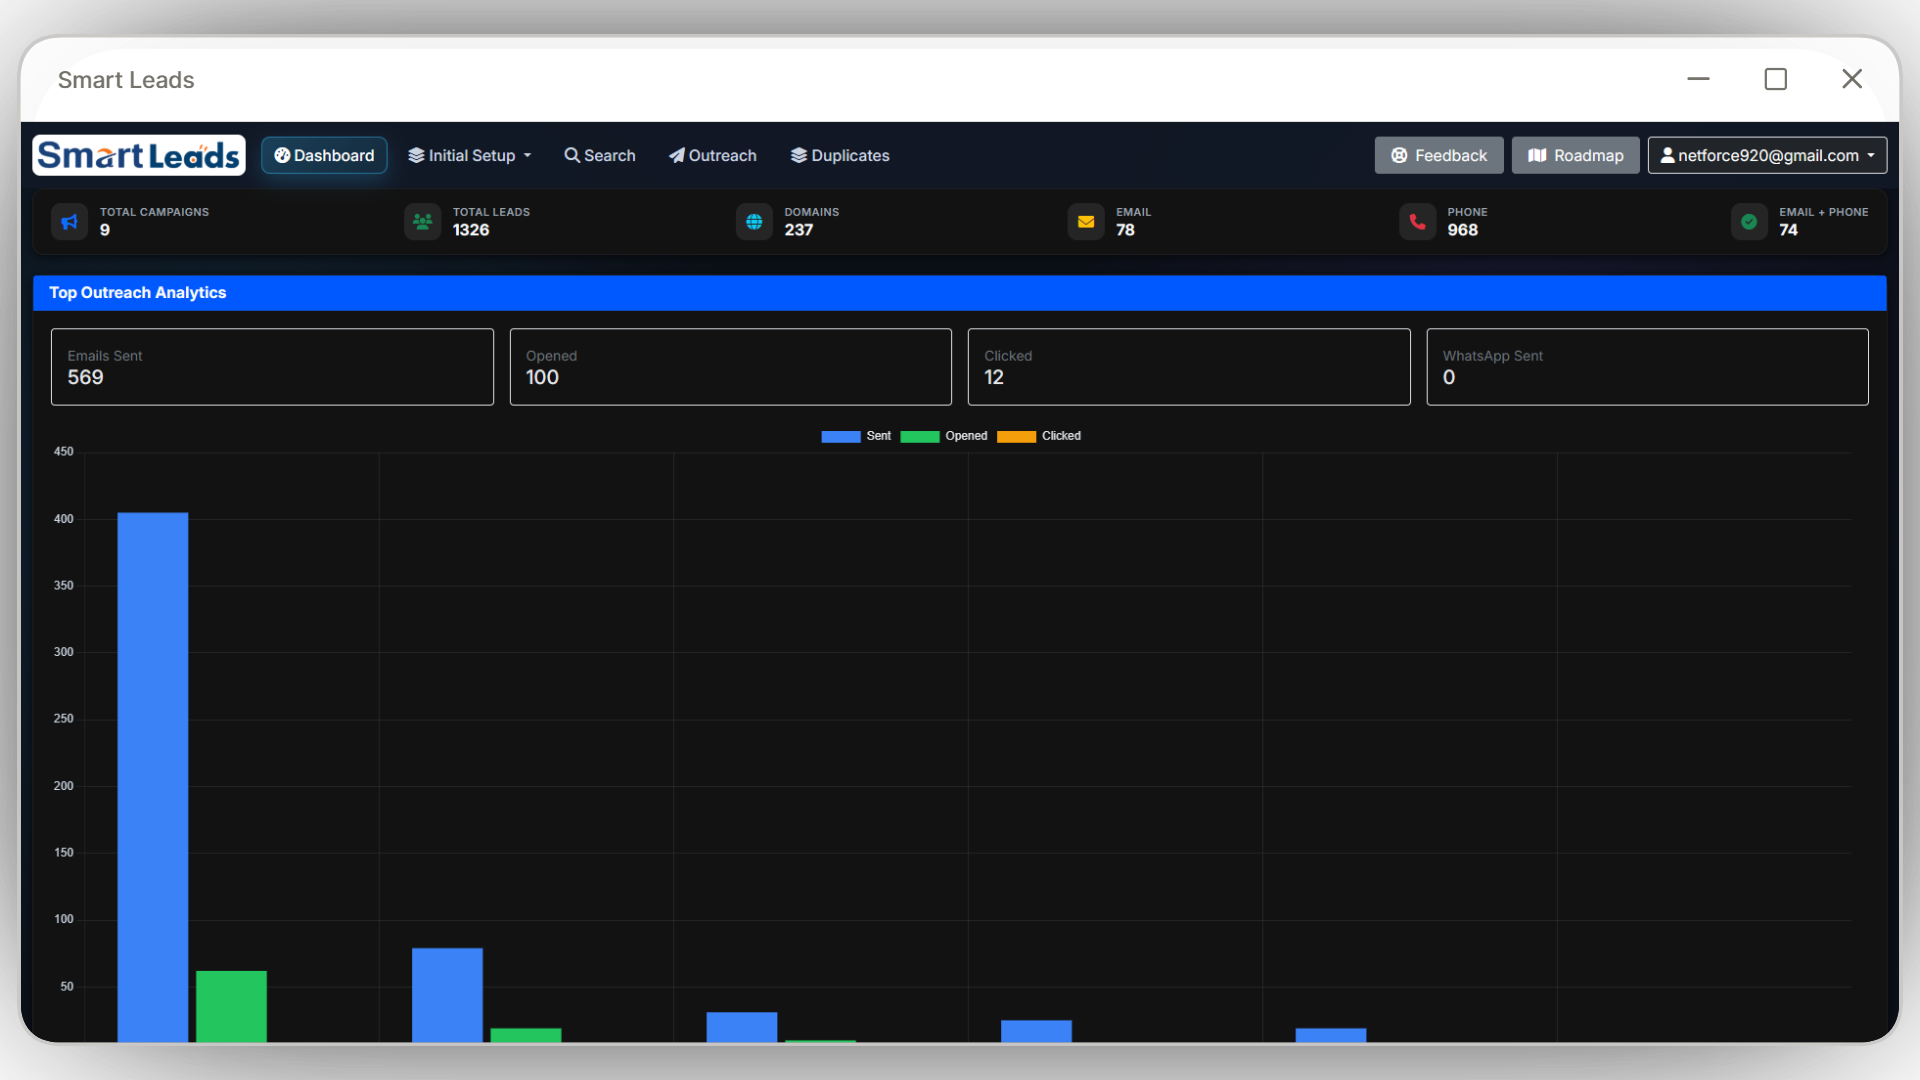Close the Smart Leads window
This screenshot has height=1080, width=1920.
tap(1852, 79)
